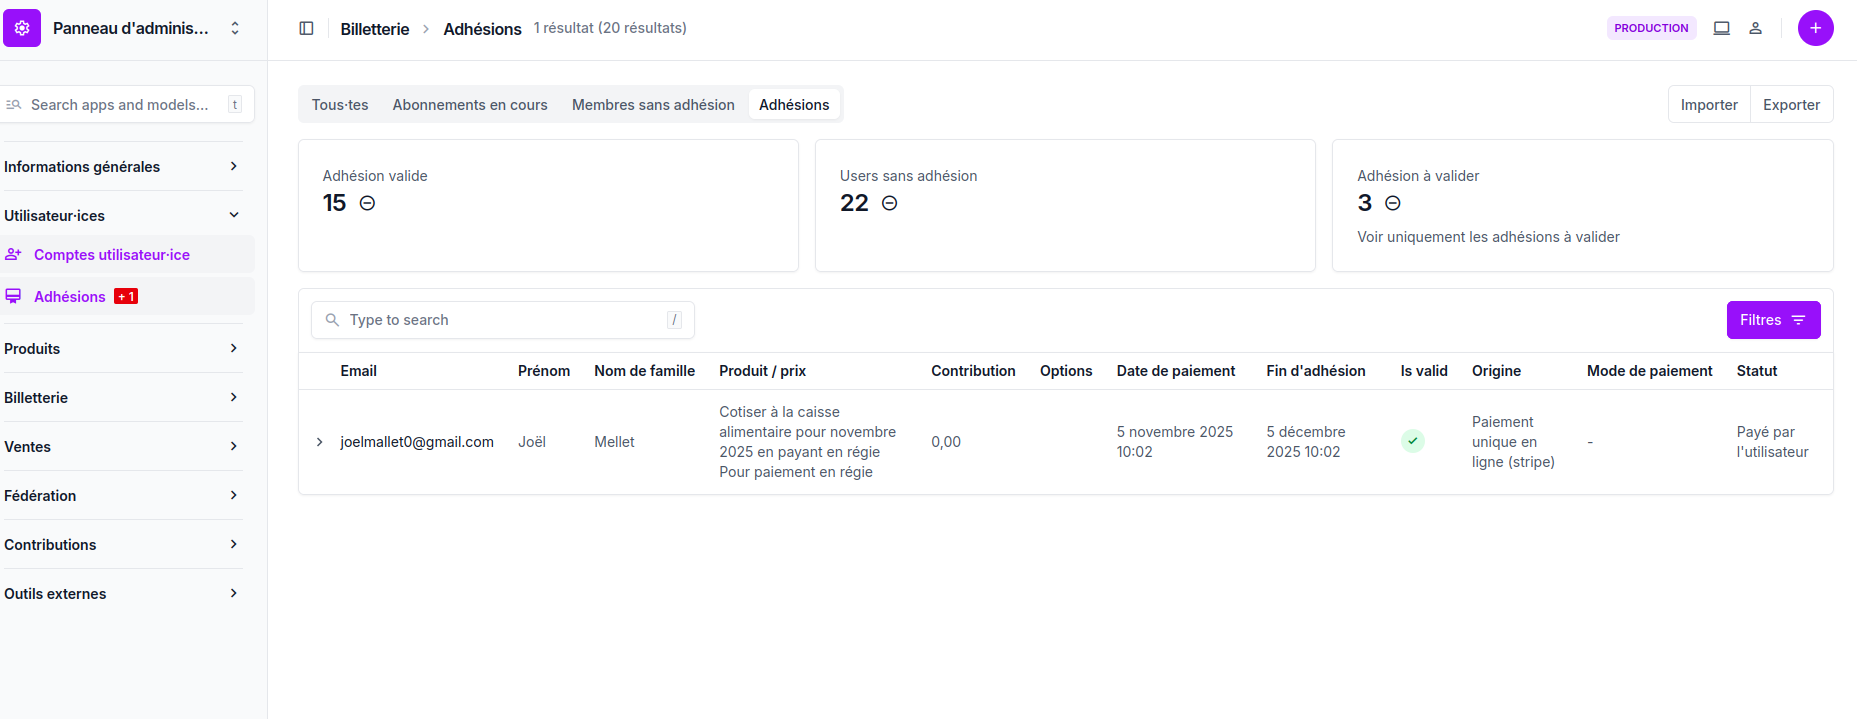
Task: Open the user profile icon
Action: (1755, 28)
